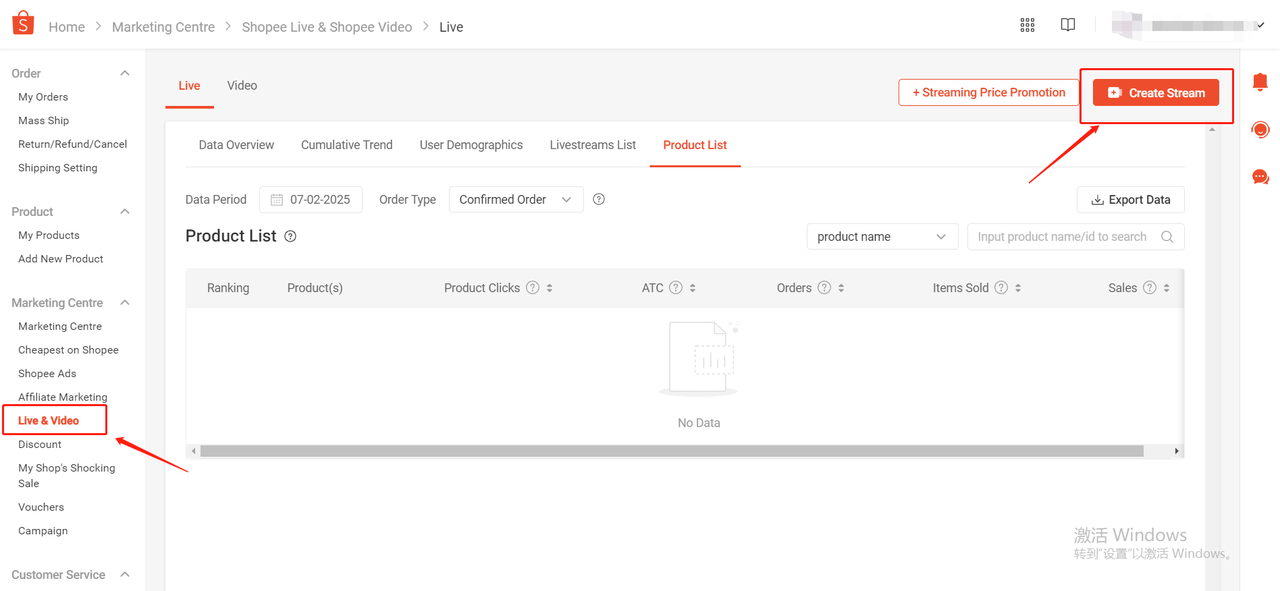Open the apps grid icon
Image resolution: width=1280 pixels, height=591 pixels.
(x=1027, y=25)
